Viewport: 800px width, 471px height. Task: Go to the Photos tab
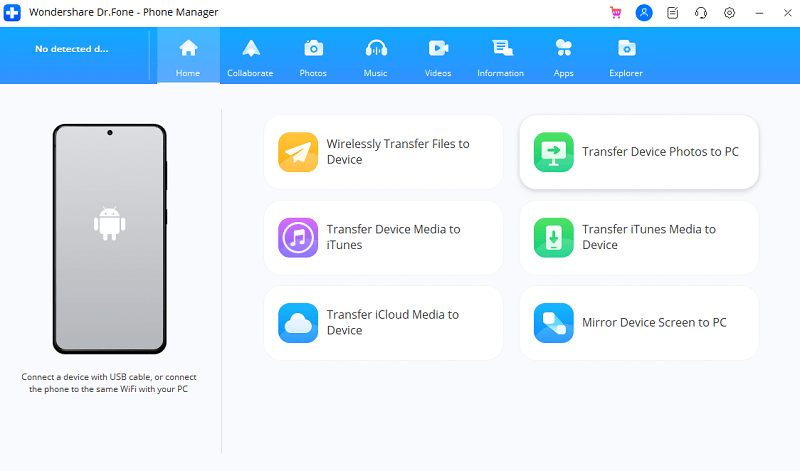tap(313, 57)
